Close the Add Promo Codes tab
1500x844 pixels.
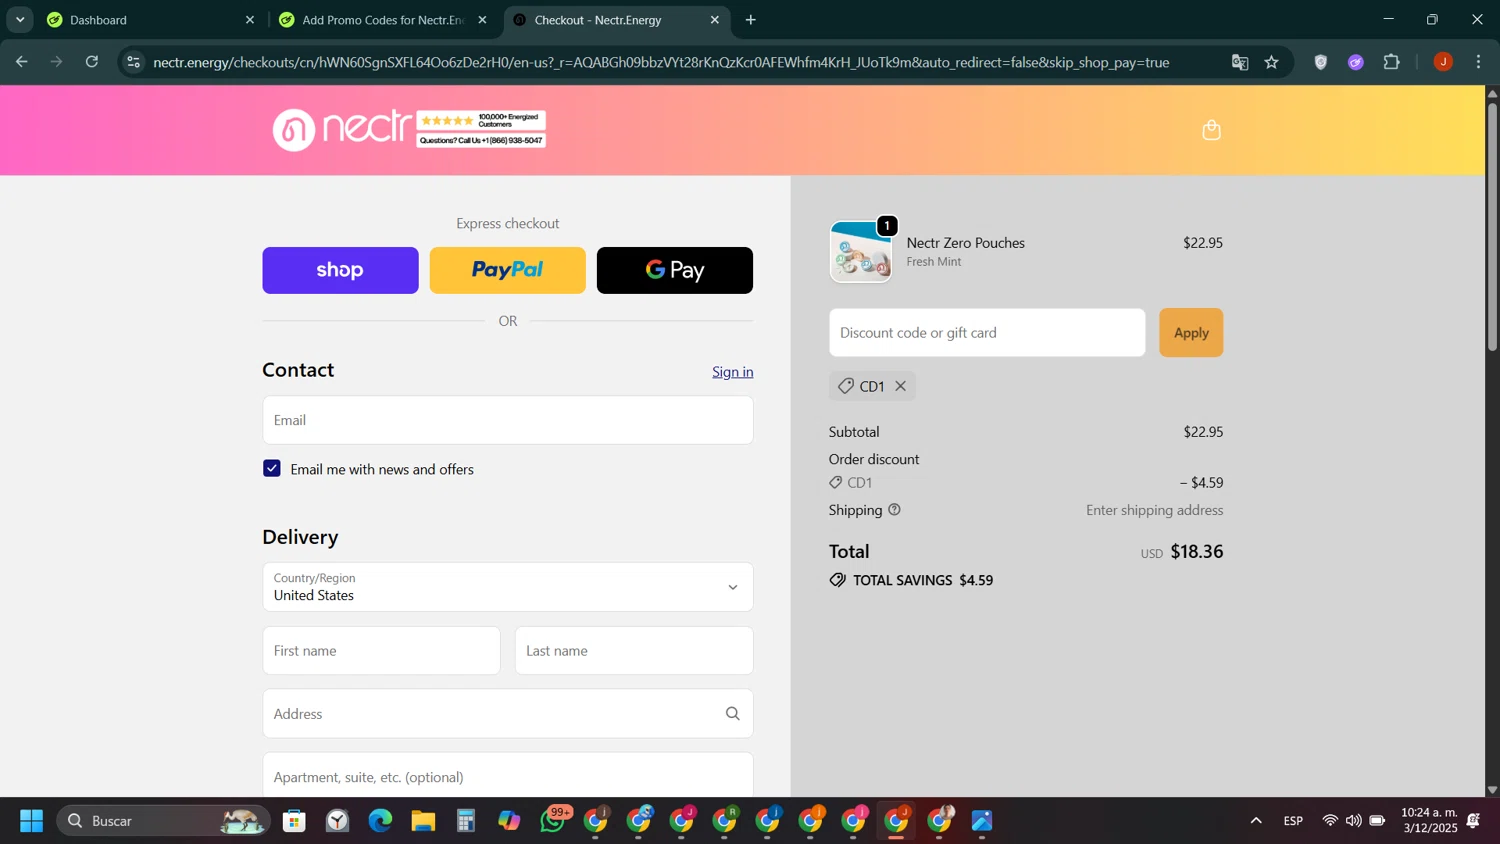482,20
